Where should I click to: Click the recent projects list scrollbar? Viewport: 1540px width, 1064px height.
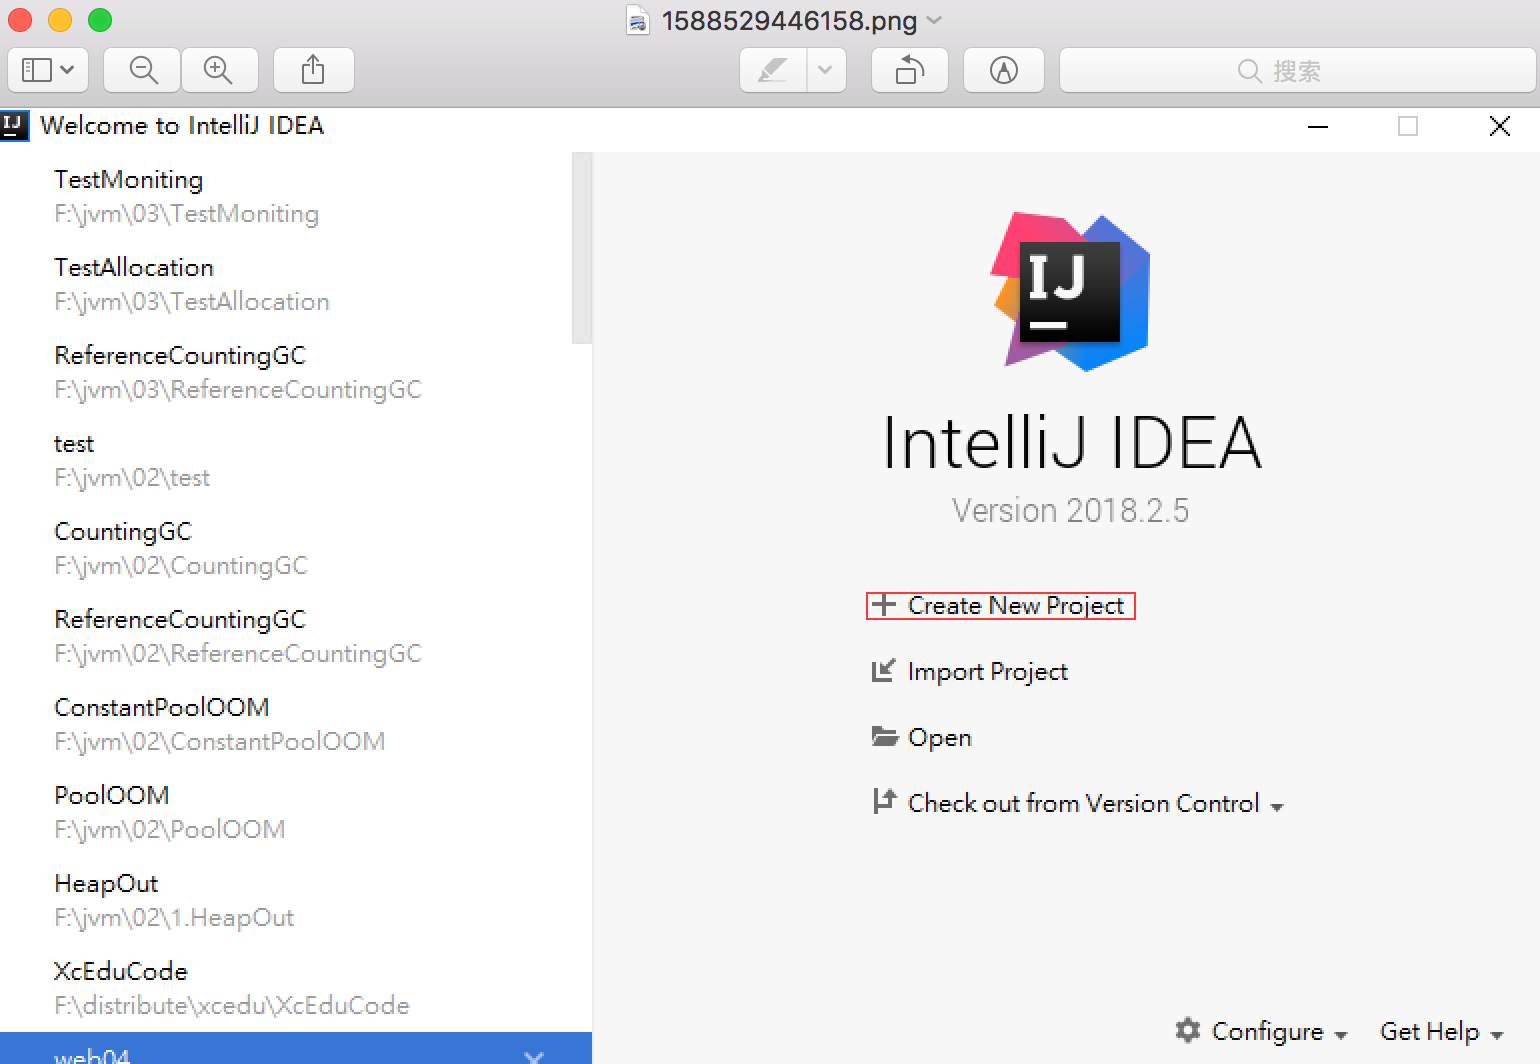click(582, 248)
